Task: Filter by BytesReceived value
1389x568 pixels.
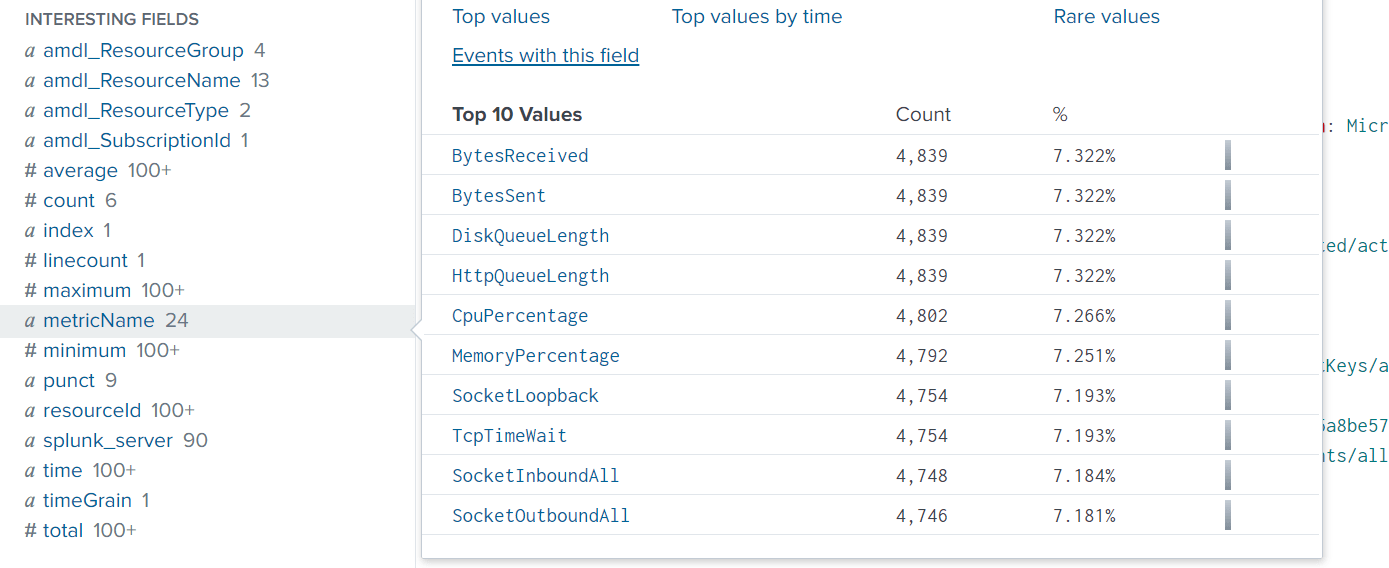Action: tap(520, 156)
